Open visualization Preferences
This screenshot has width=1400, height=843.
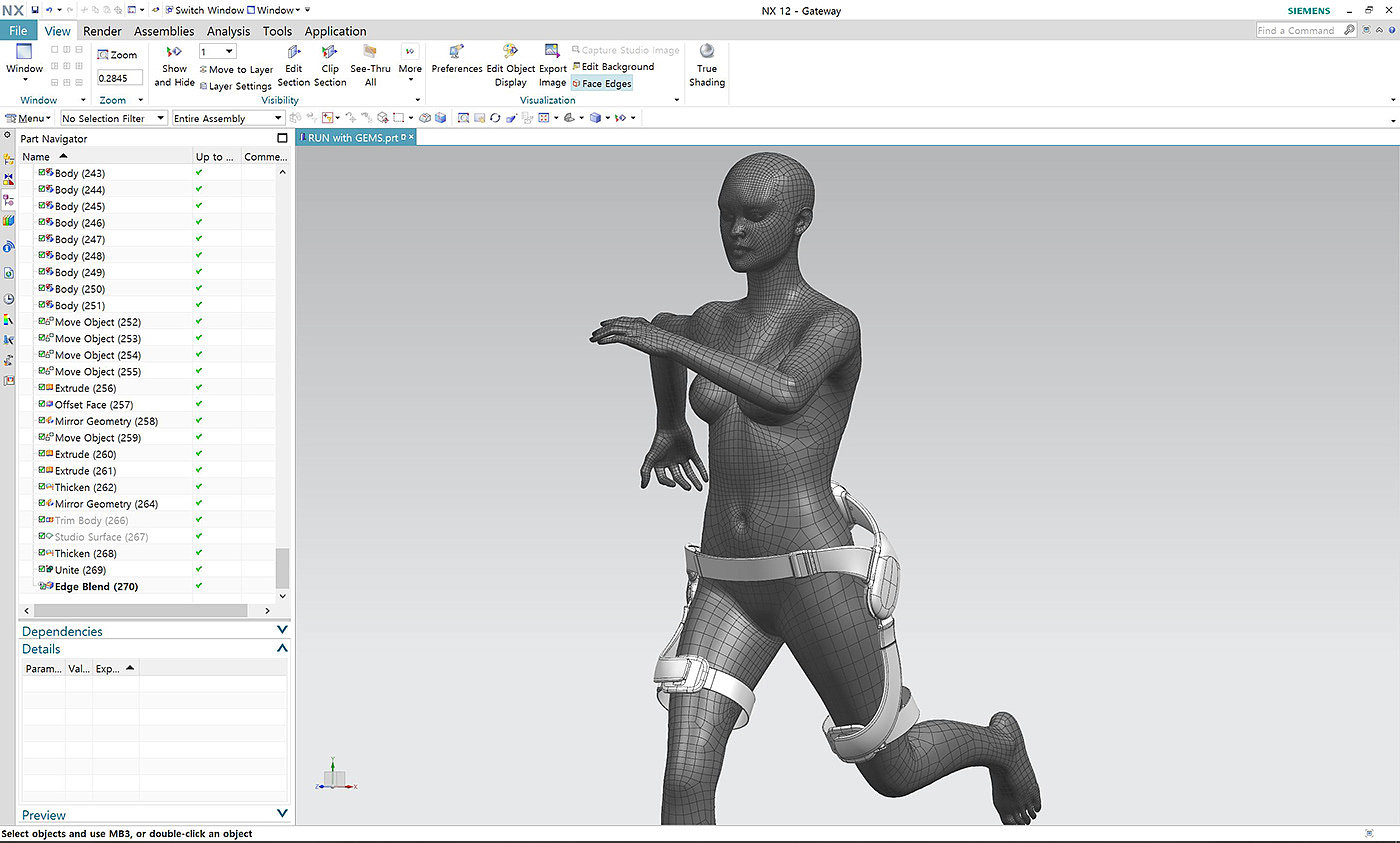[457, 53]
